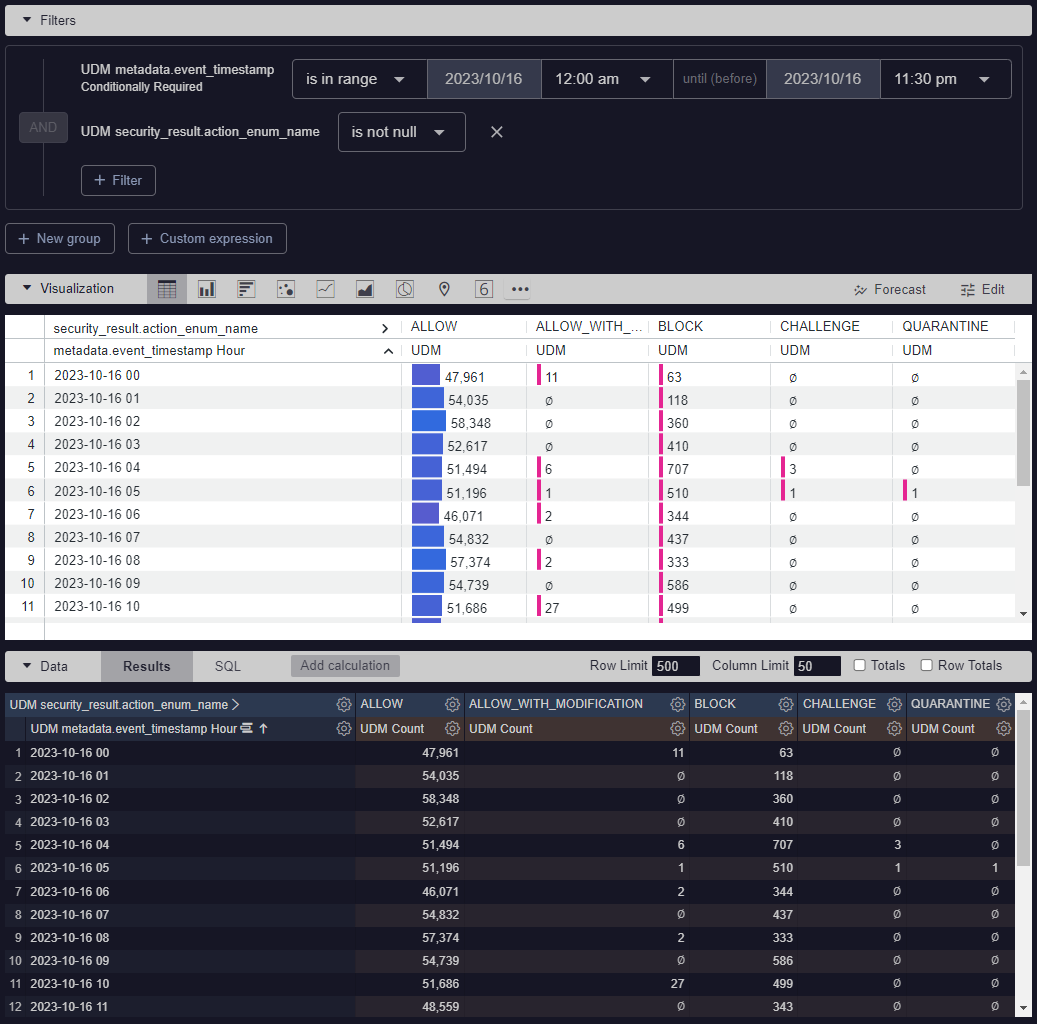
Task: Switch to the line chart visualization
Action: click(x=325, y=289)
